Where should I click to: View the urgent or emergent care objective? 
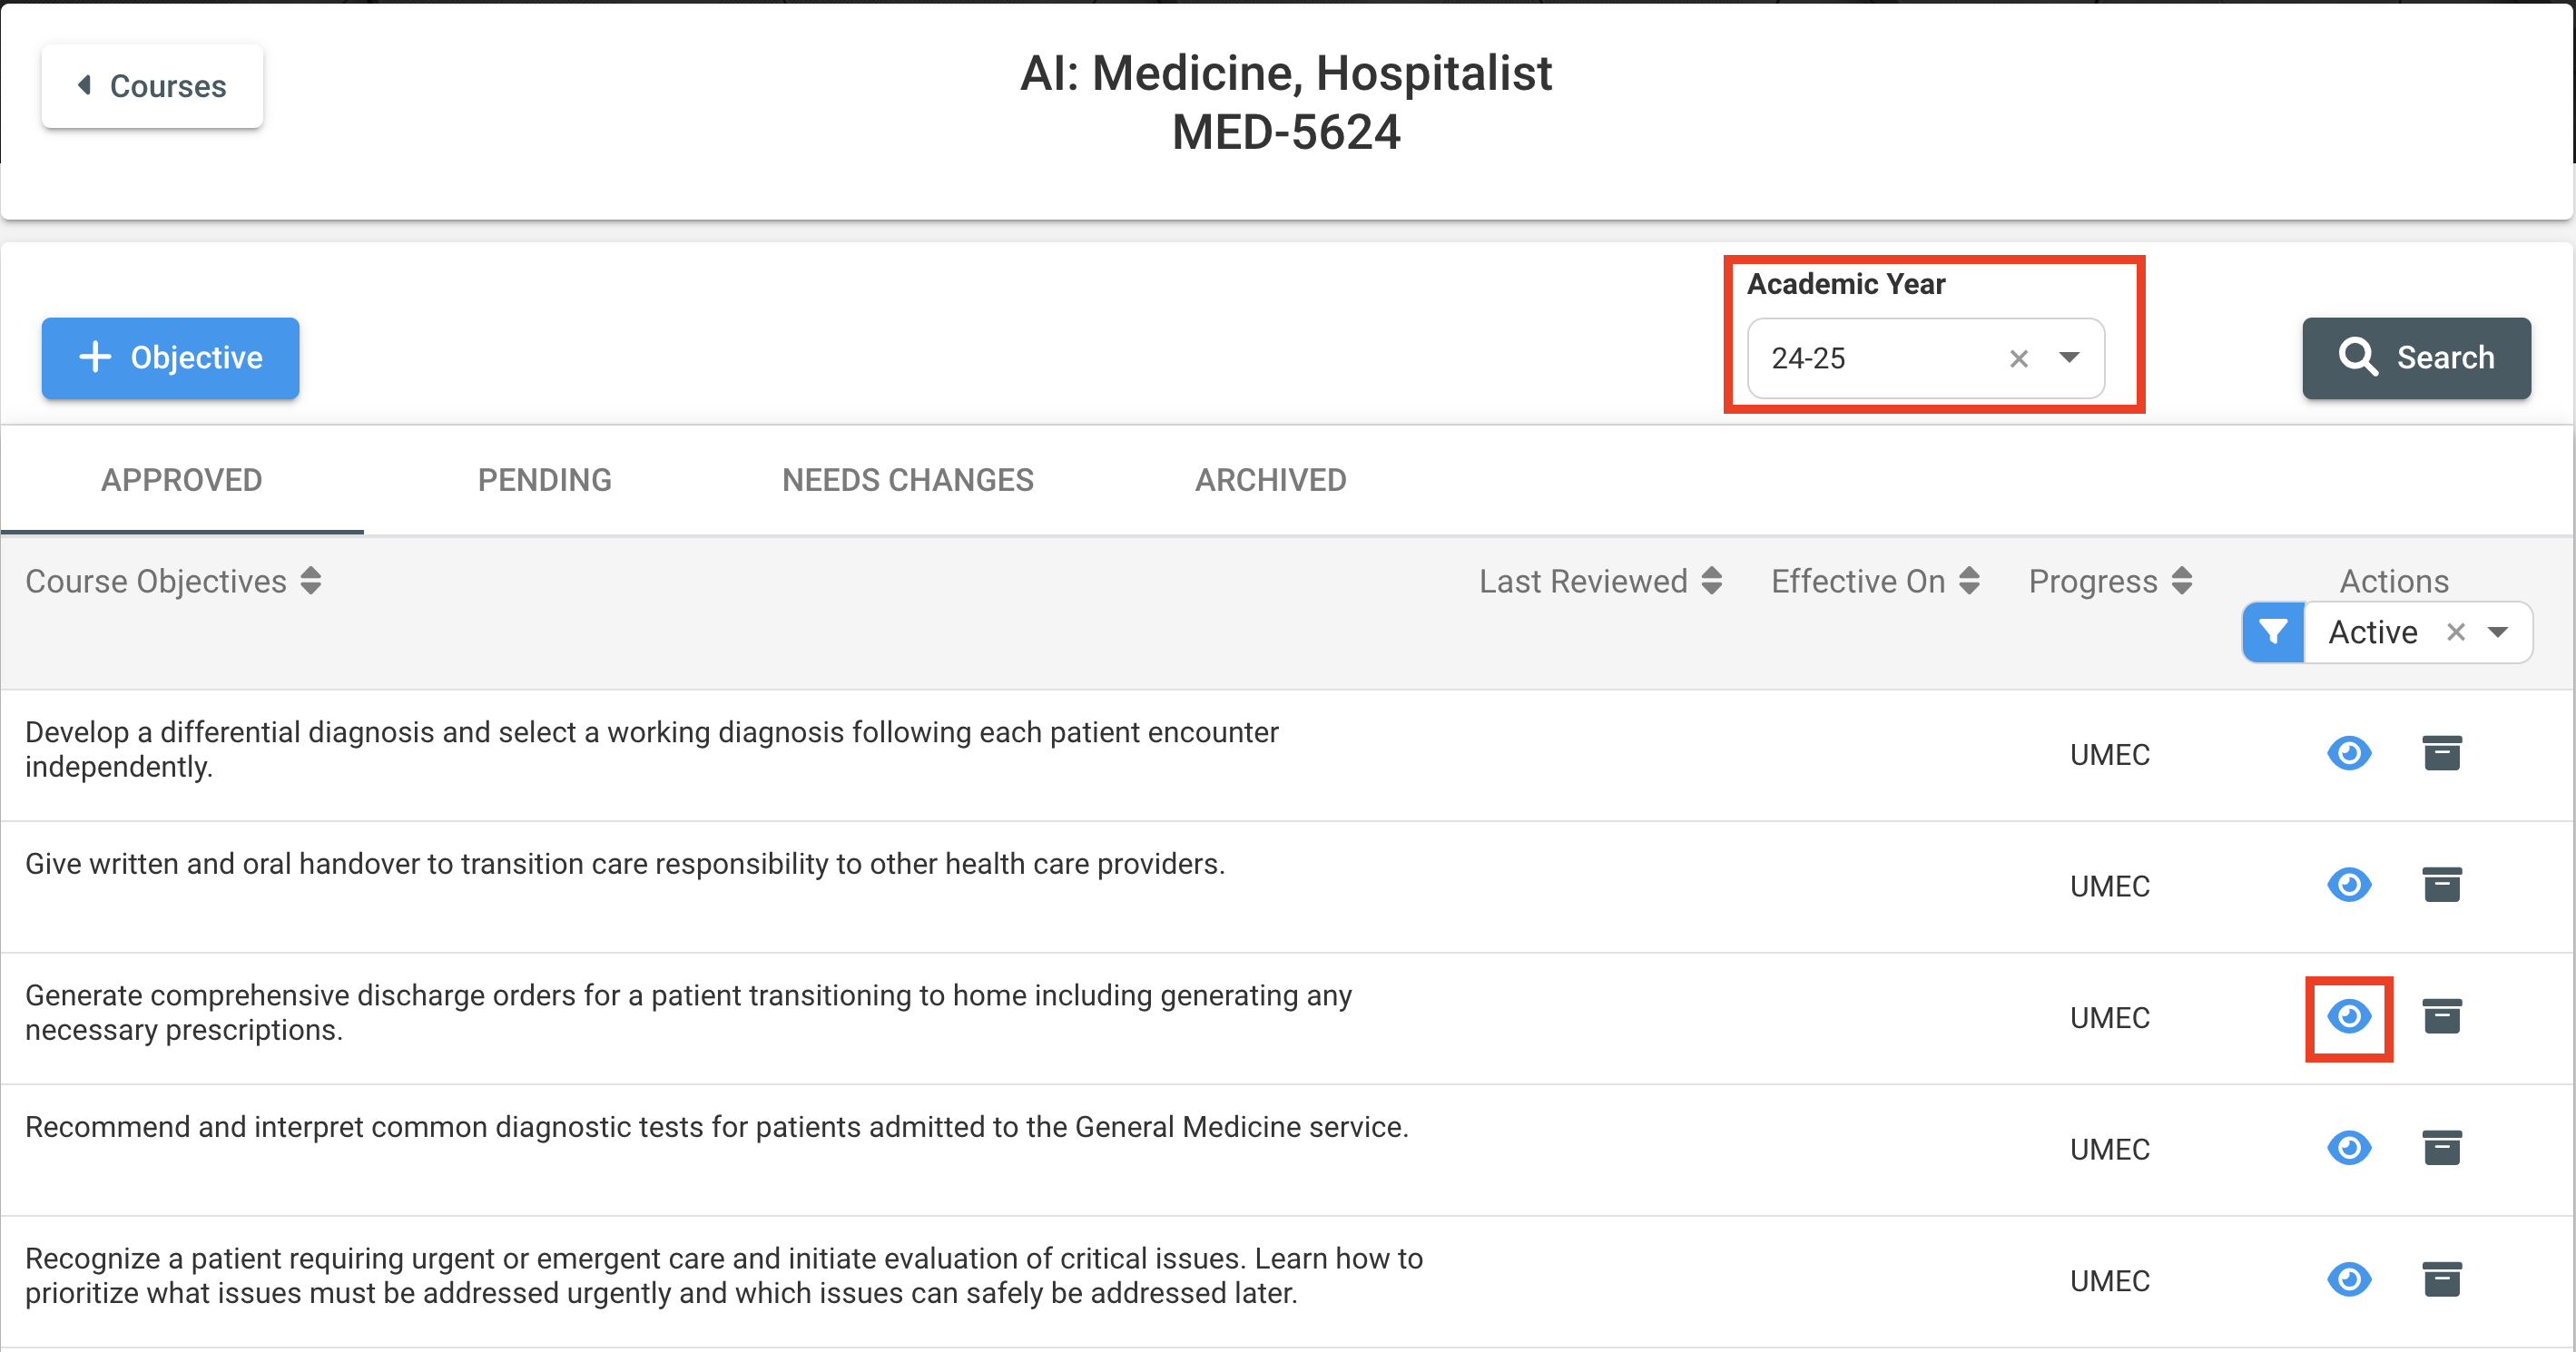point(2349,1280)
